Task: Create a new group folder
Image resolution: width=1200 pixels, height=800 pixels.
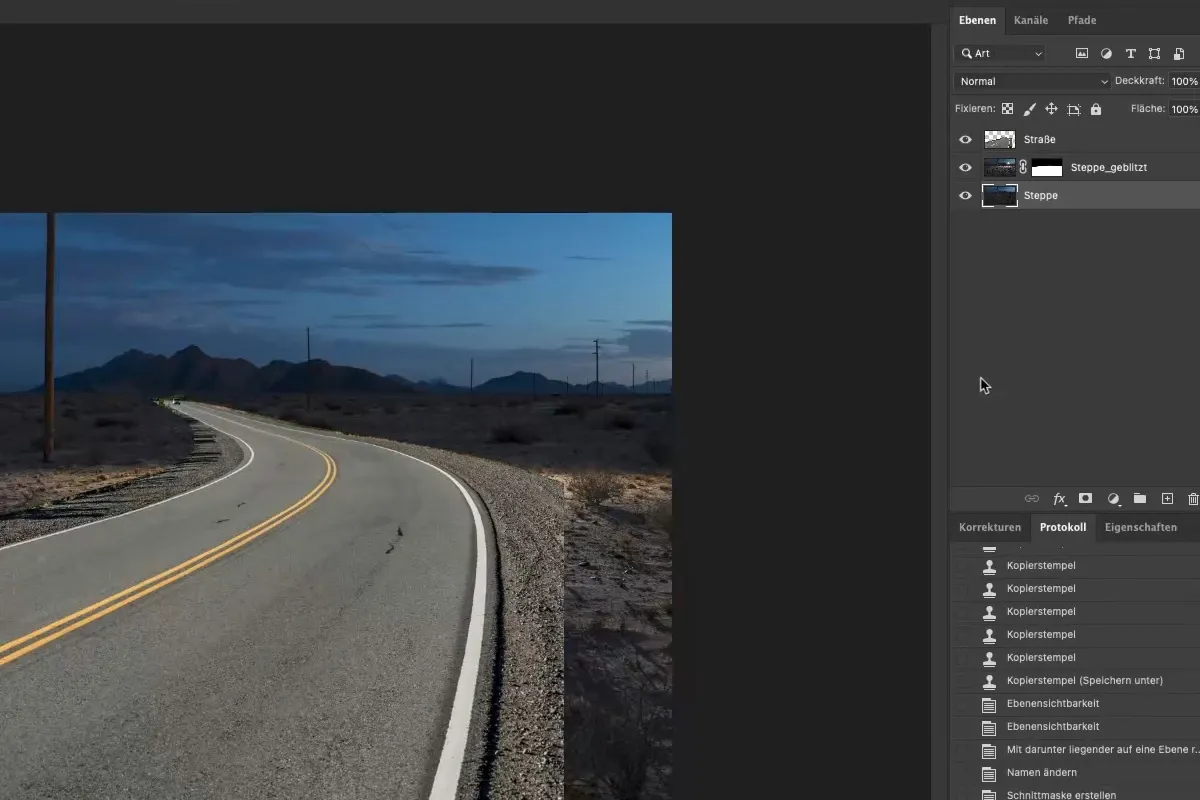Action: (1140, 499)
